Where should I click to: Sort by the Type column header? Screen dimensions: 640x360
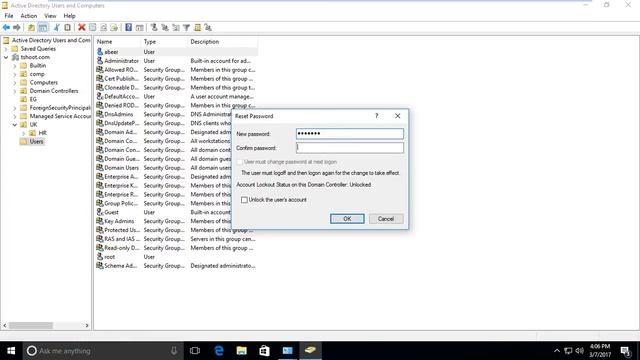point(164,42)
